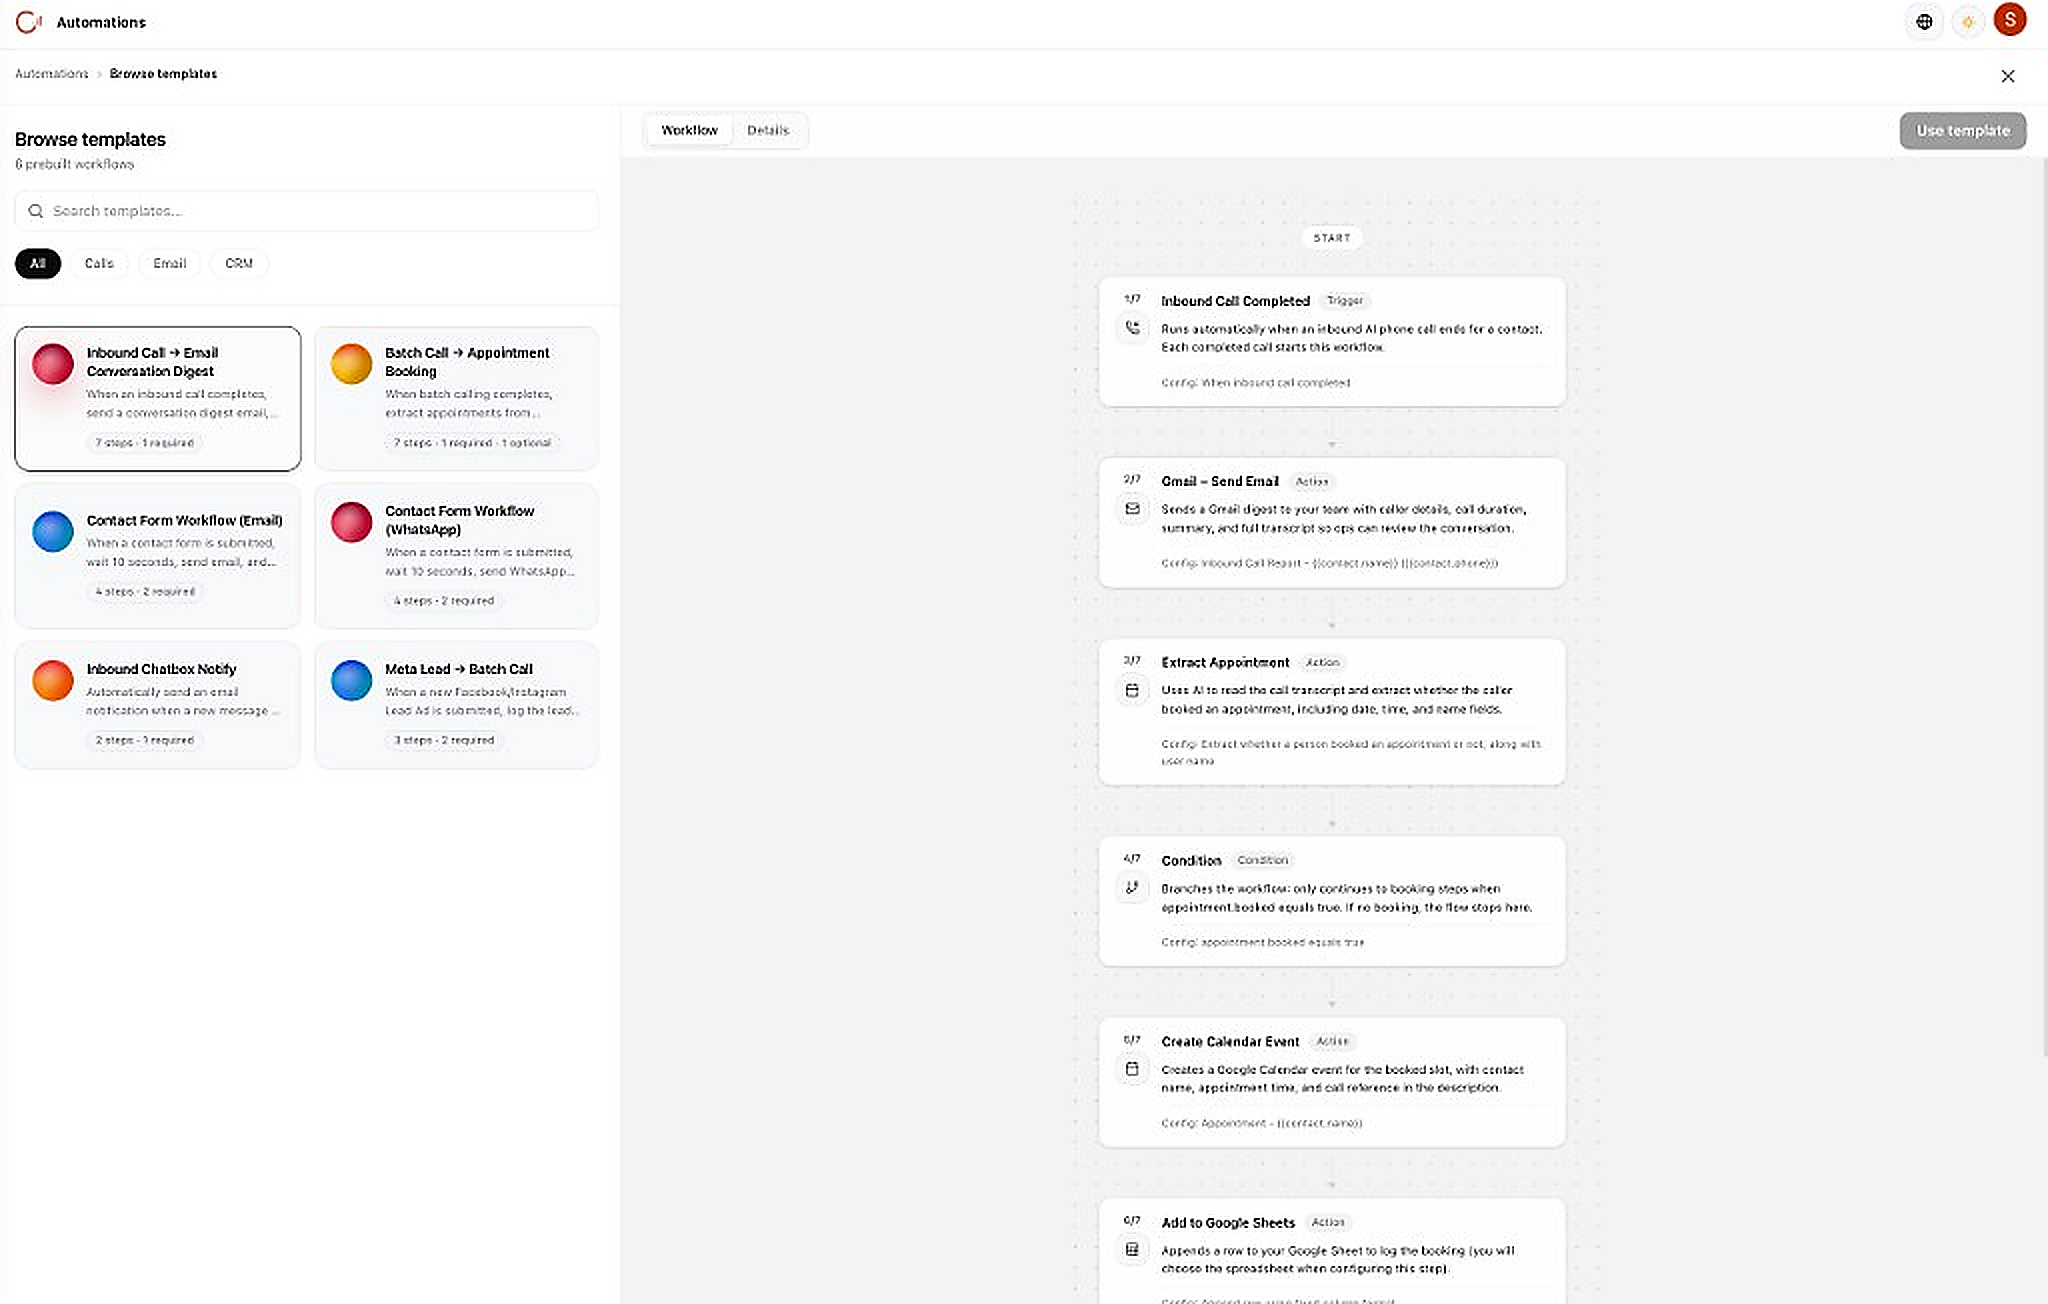Image resolution: width=2048 pixels, height=1304 pixels.
Task: Open the globe language icon
Action: click(1924, 22)
